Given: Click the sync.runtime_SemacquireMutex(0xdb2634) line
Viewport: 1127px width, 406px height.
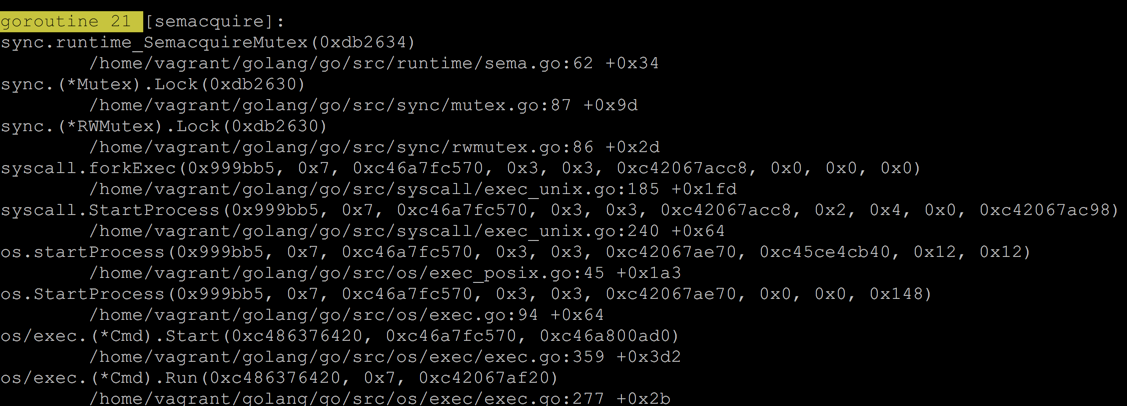Looking at the screenshot, I should pos(208,42).
